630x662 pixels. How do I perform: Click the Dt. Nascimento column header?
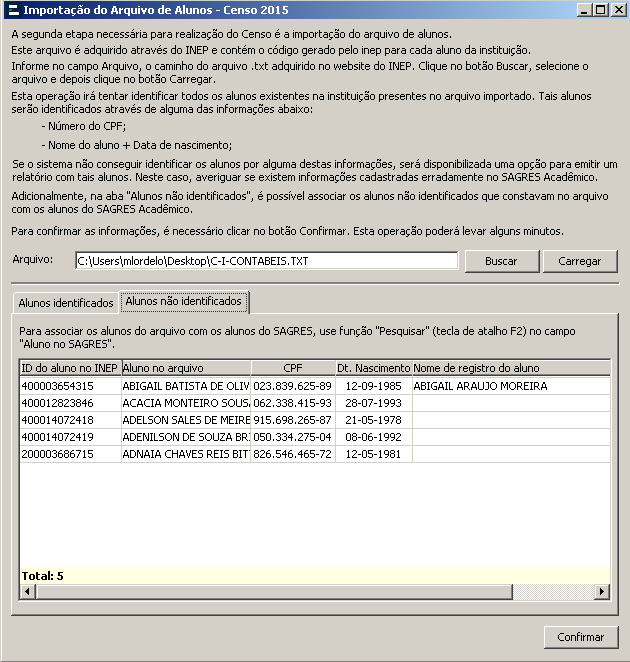[x=373, y=368]
